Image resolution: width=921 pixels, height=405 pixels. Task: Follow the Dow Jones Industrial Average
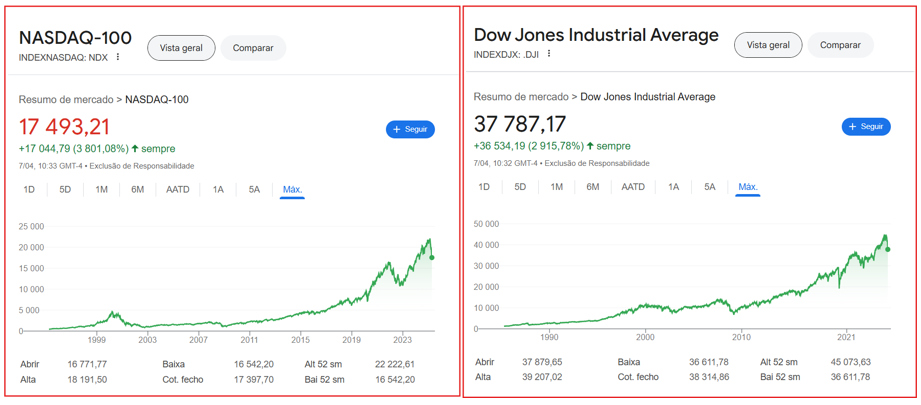click(x=866, y=127)
